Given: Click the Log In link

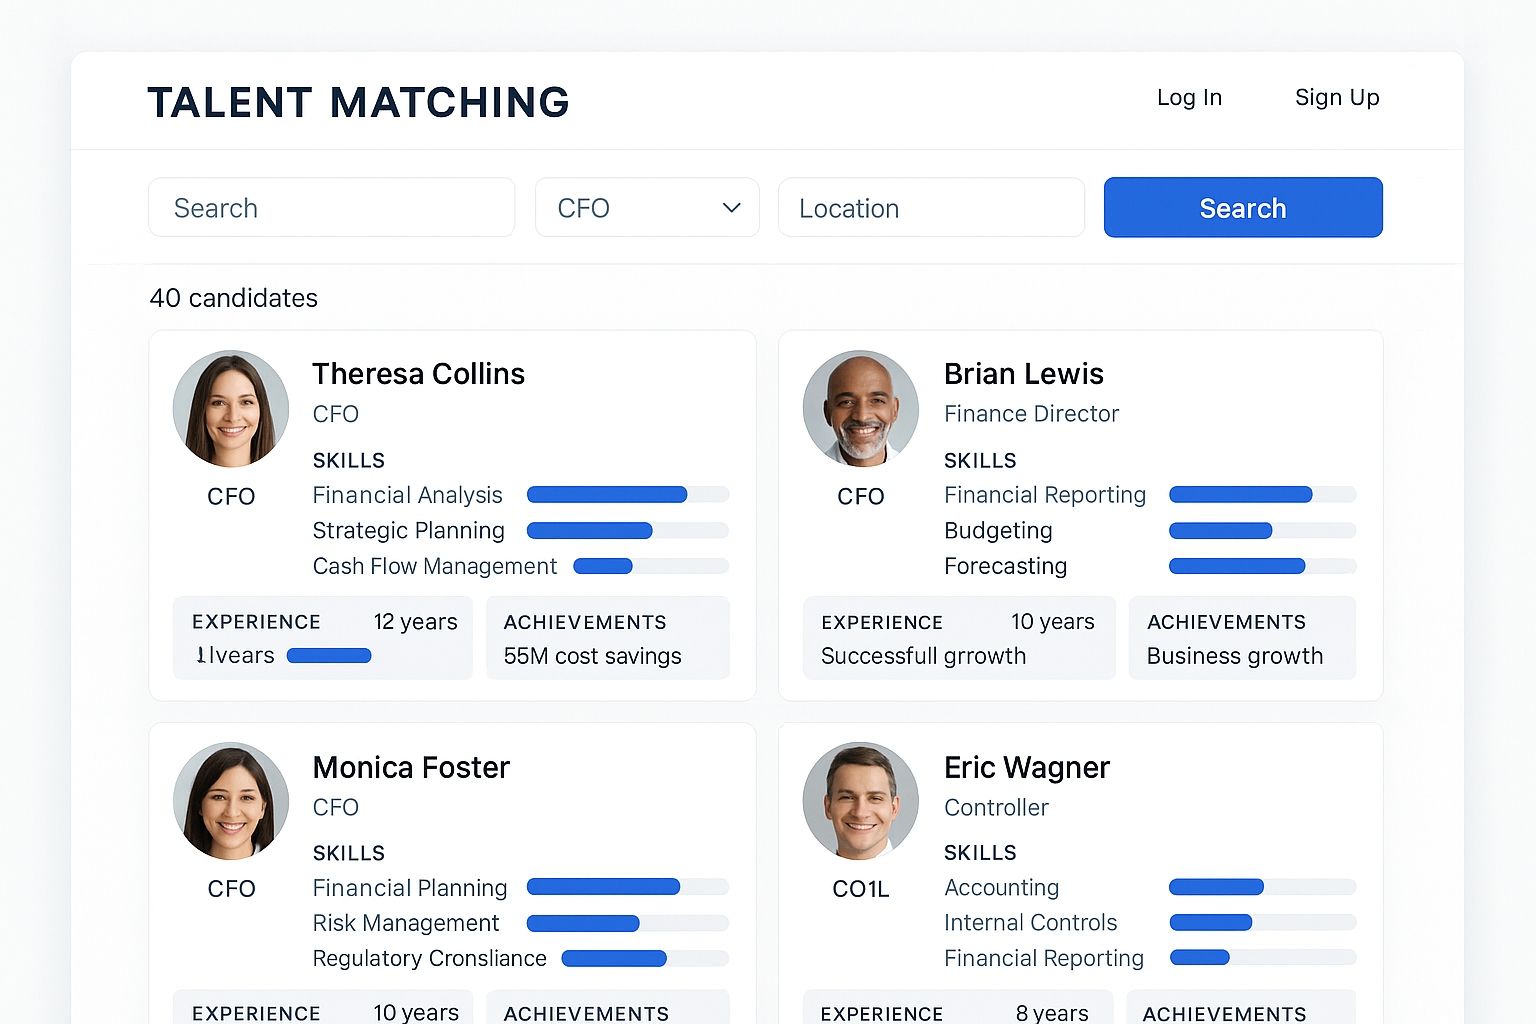Looking at the screenshot, I should pyautogui.click(x=1189, y=98).
